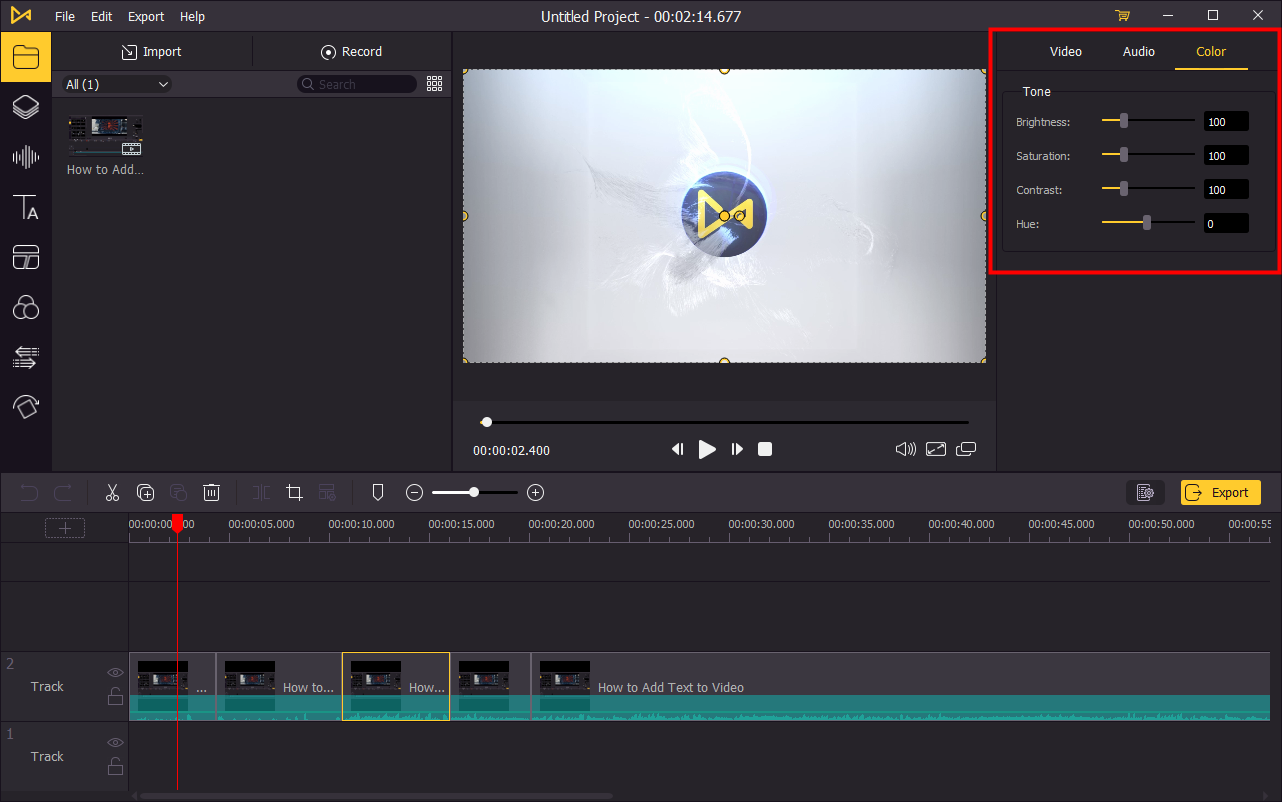Click the Paste icon in timeline toolbar
This screenshot has width=1282, height=802.
(178, 492)
